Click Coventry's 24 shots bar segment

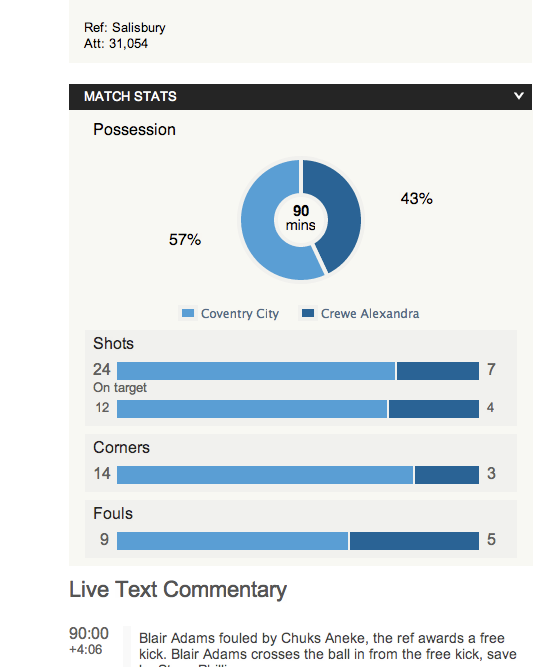click(256, 371)
